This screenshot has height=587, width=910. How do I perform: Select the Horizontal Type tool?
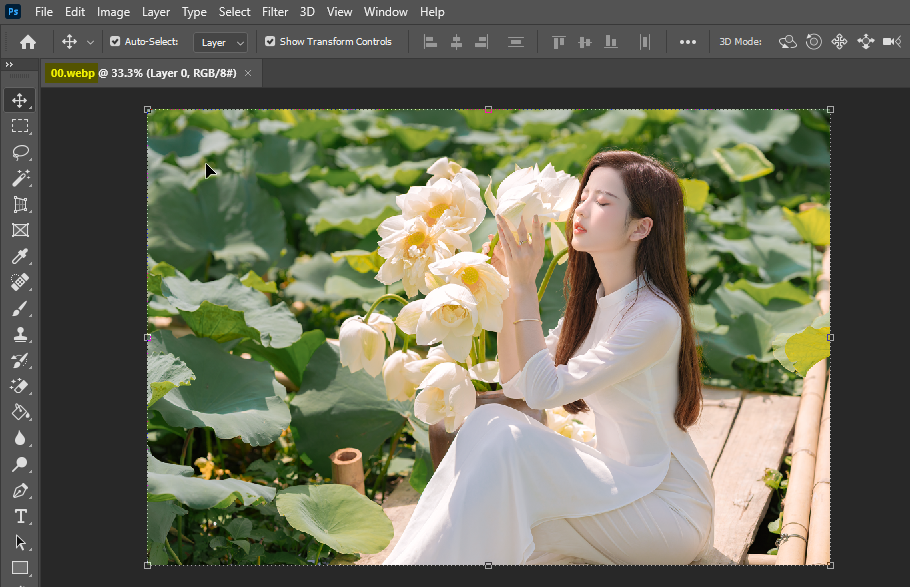(20, 516)
